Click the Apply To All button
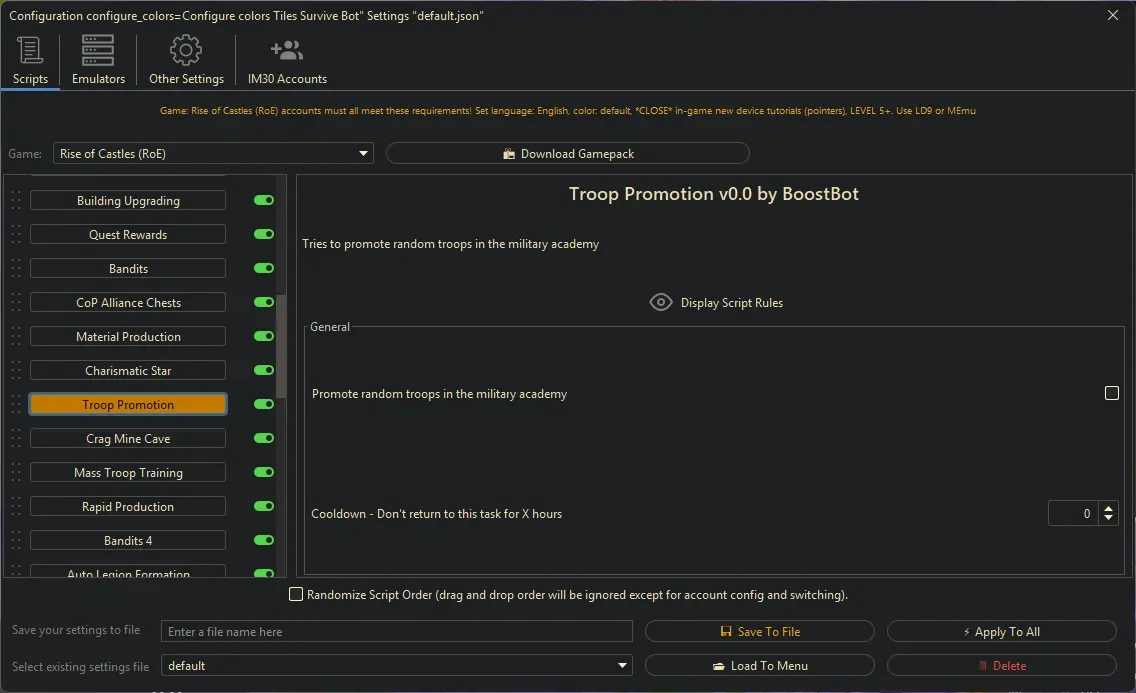The image size is (1136, 693). tap(1001, 631)
